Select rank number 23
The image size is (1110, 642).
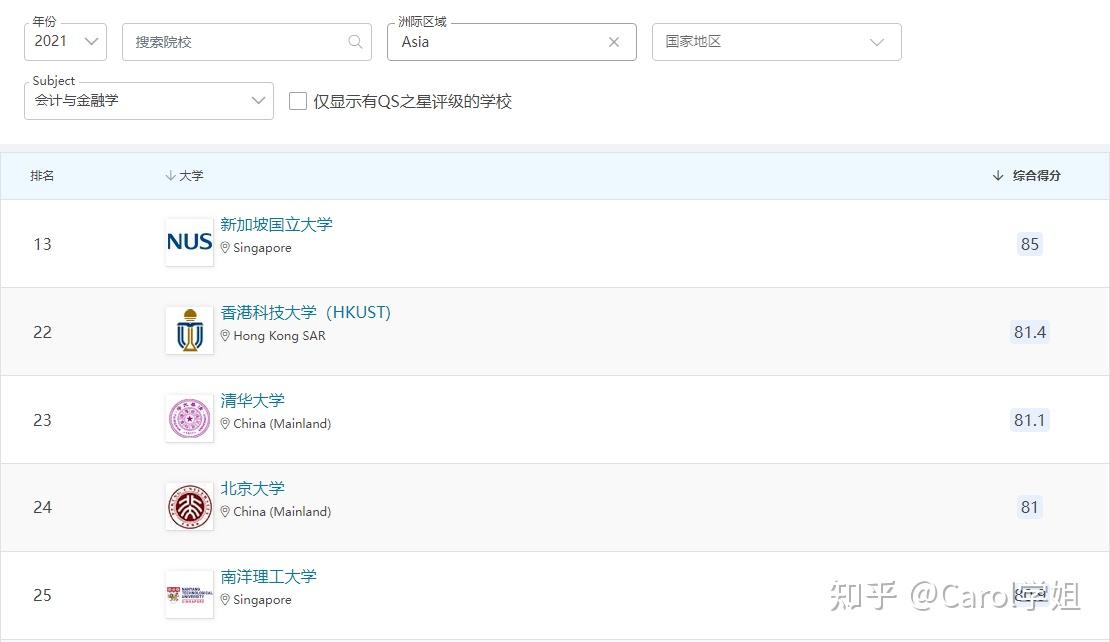coord(42,420)
